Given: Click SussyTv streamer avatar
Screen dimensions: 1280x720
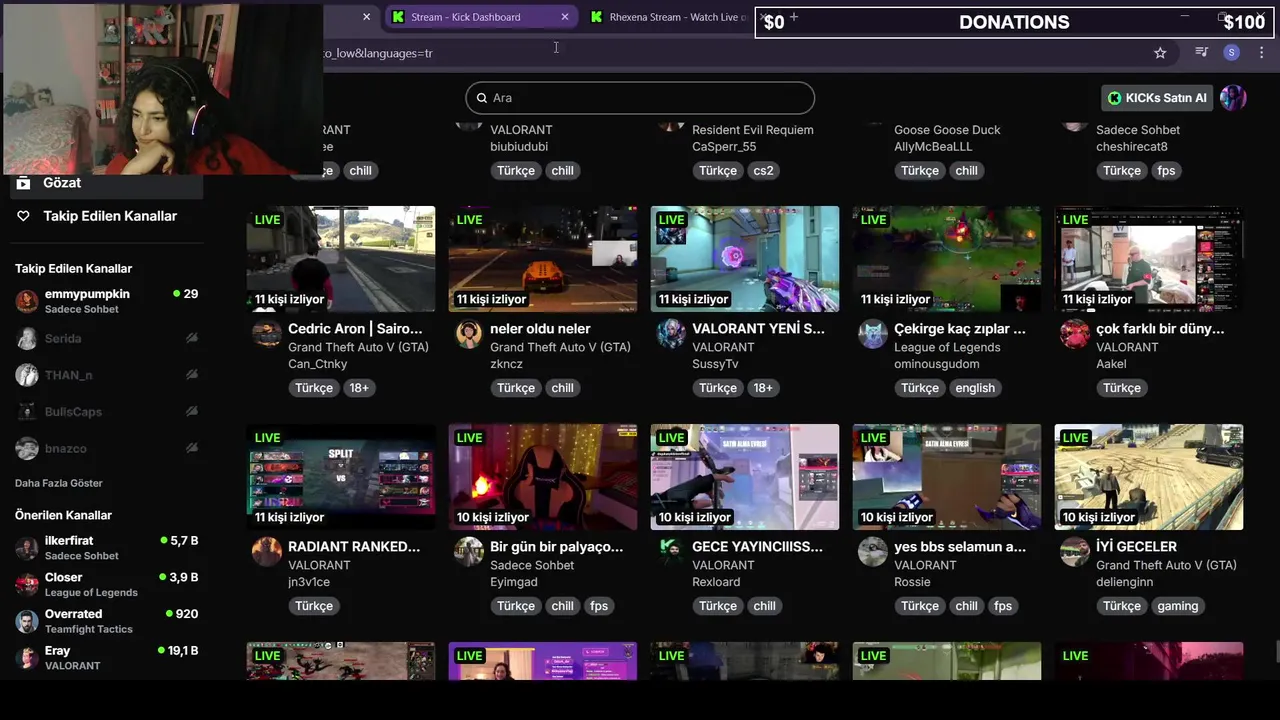Looking at the screenshot, I should pyautogui.click(x=670, y=334).
